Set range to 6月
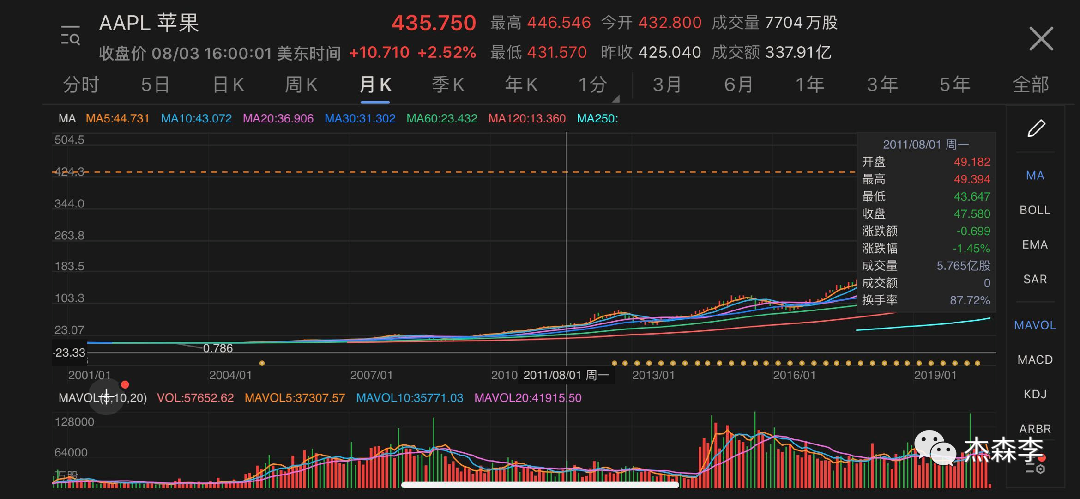 [x=739, y=84]
